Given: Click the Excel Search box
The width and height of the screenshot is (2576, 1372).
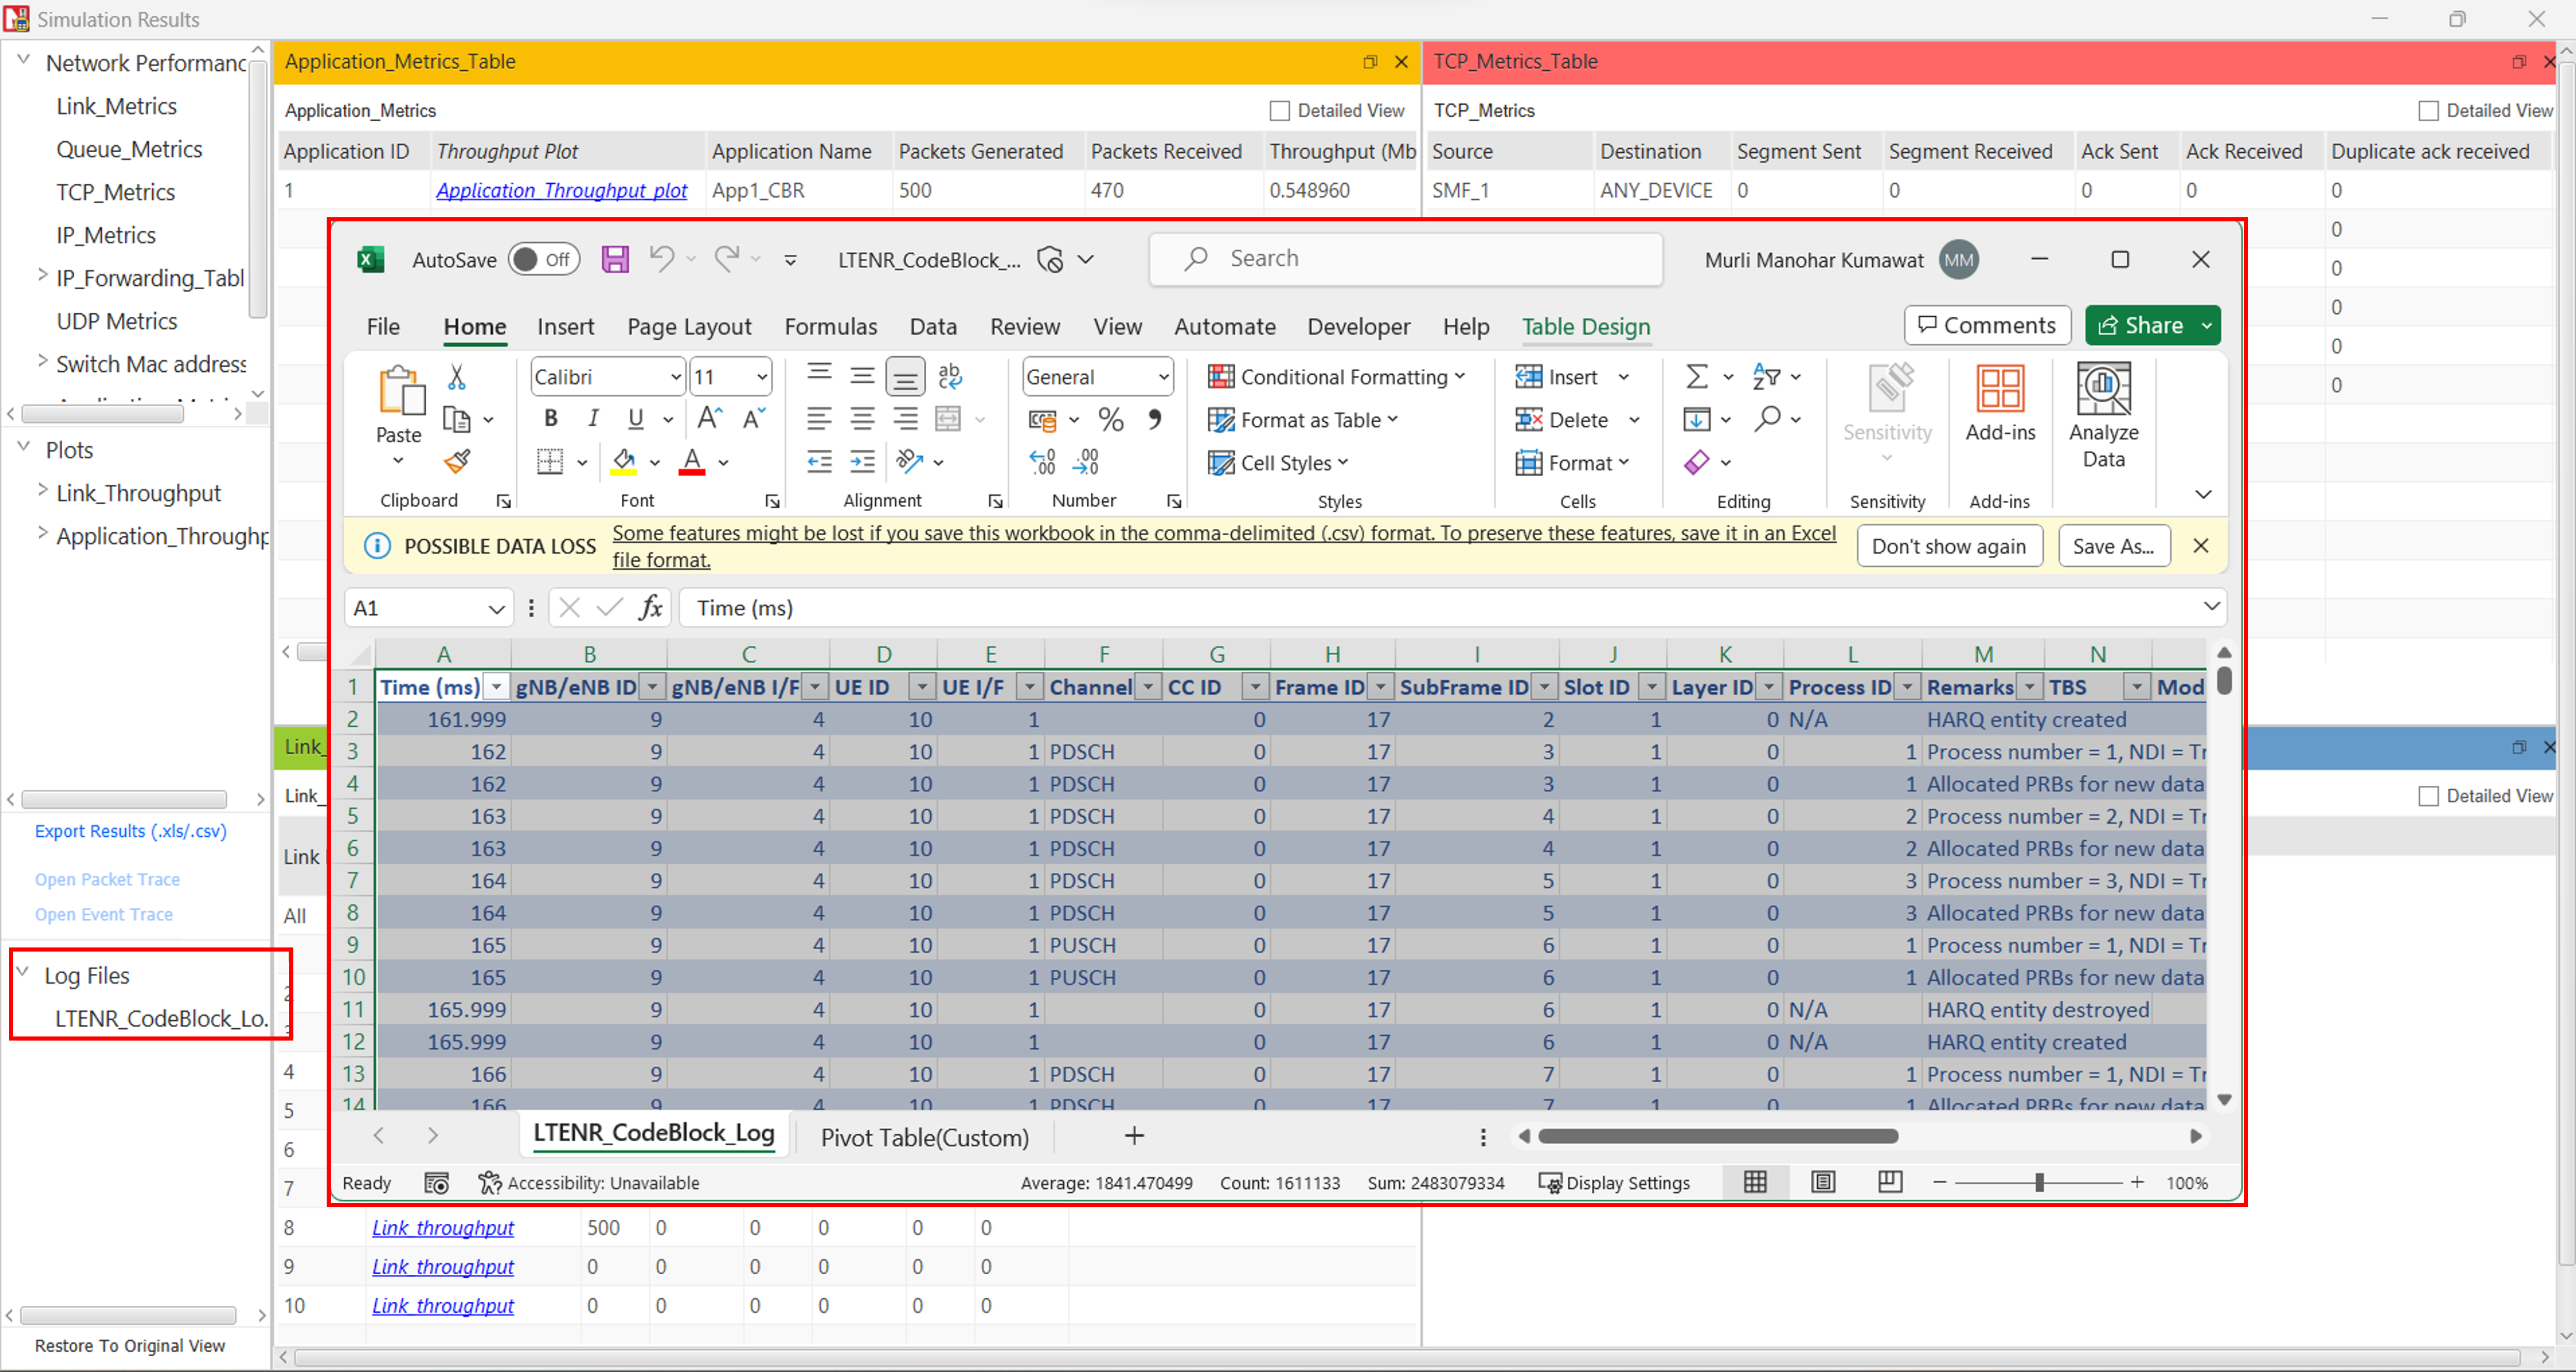Looking at the screenshot, I should click(x=1404, y=259).
